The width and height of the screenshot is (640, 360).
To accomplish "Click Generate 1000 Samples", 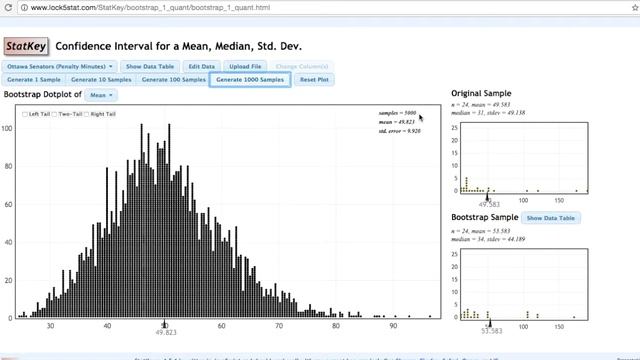I will (250, 80).
